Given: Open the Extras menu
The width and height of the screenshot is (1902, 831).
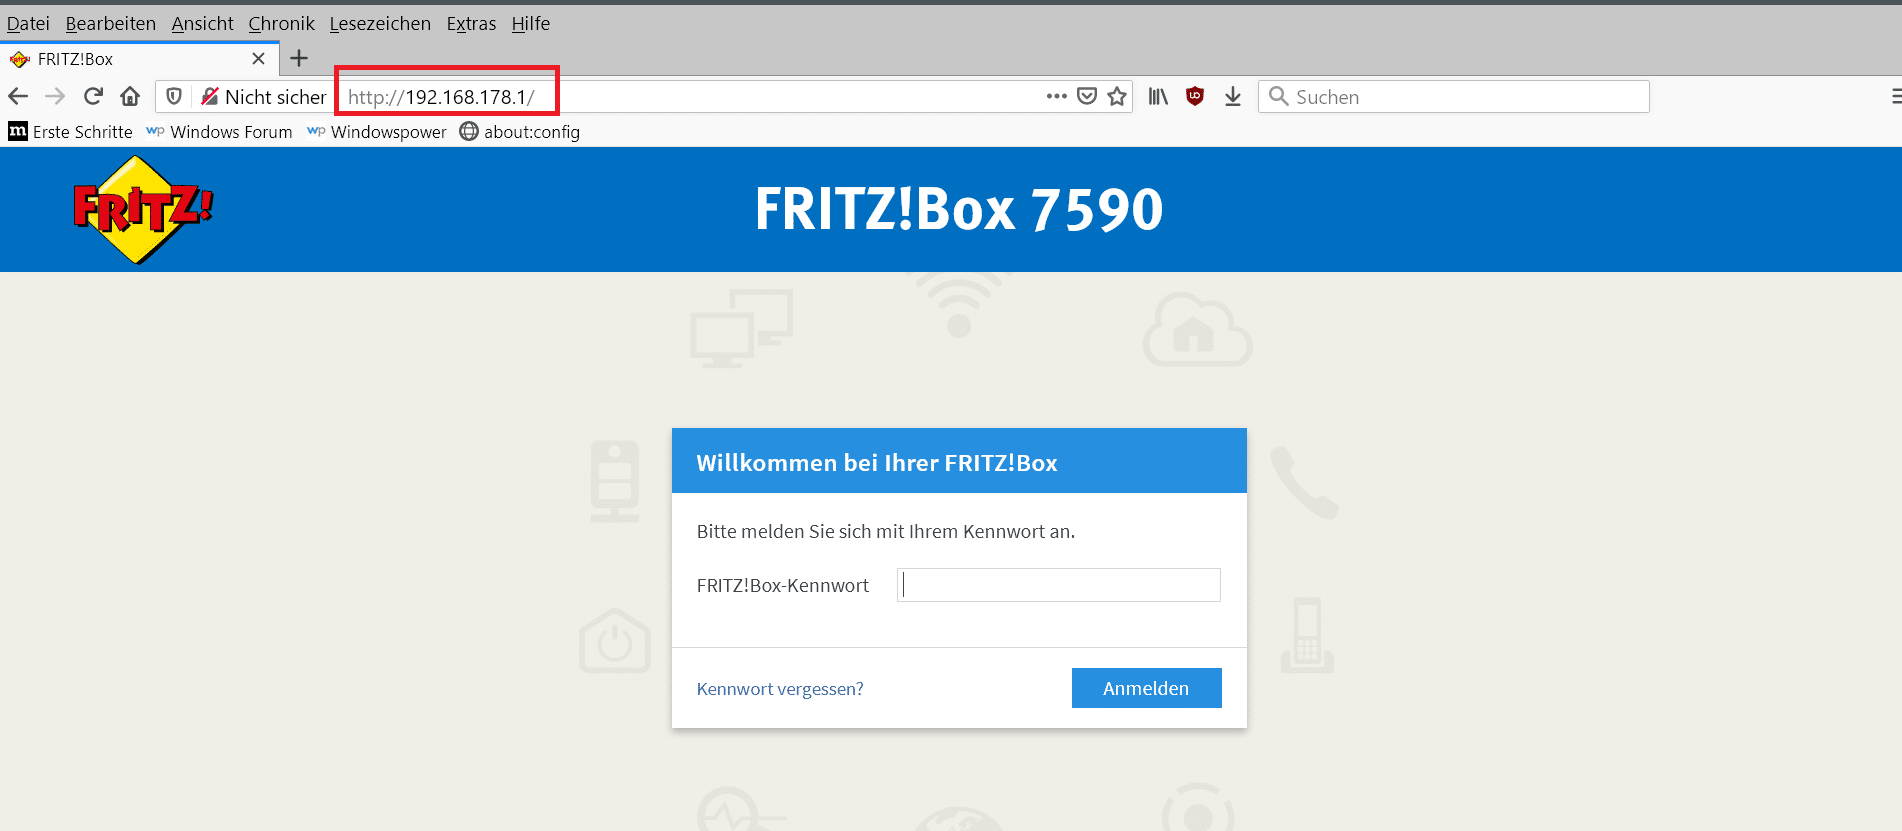Looking at the screenshot, I should [x=471, y=23].
